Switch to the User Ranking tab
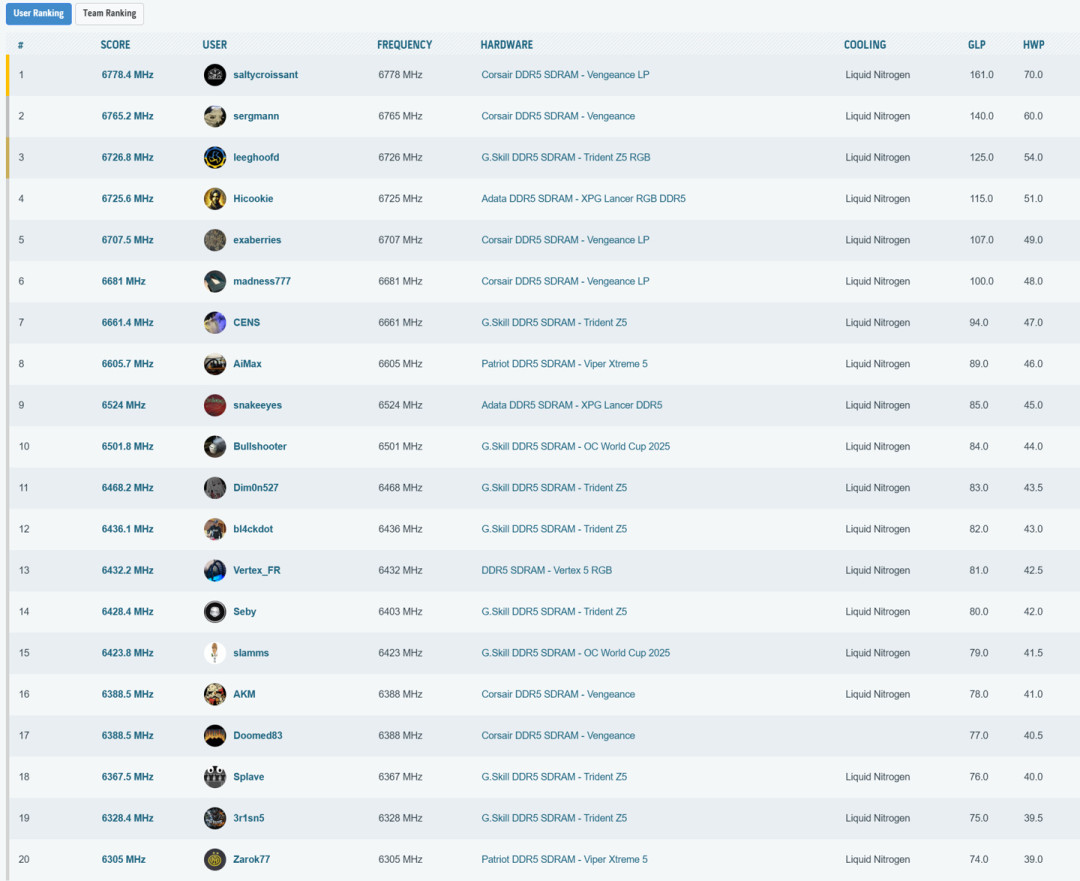 (x=39, y=13)
